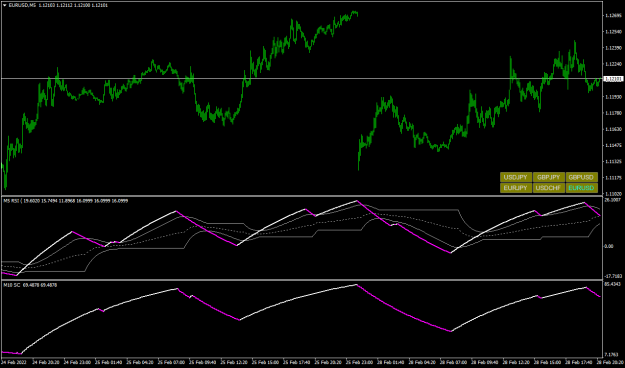Image resolution: width=625 pixels, height=368 pixels.
Task: Click time label 25 Feb 23:00
Action: (x=359, y=362)
